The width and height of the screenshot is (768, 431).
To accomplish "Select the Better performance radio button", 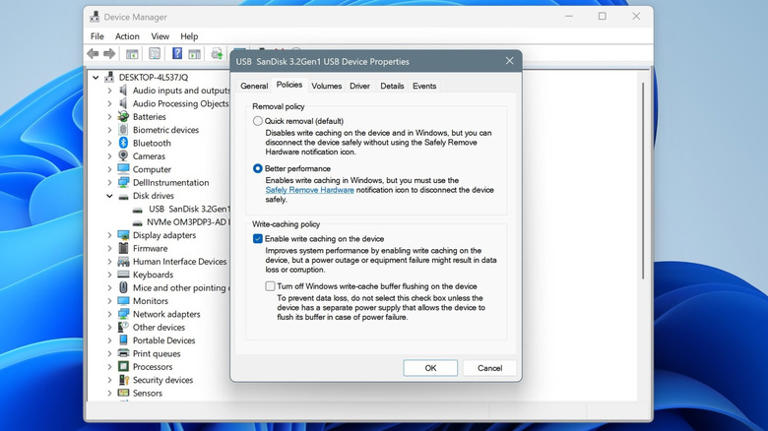I will 258,168.
